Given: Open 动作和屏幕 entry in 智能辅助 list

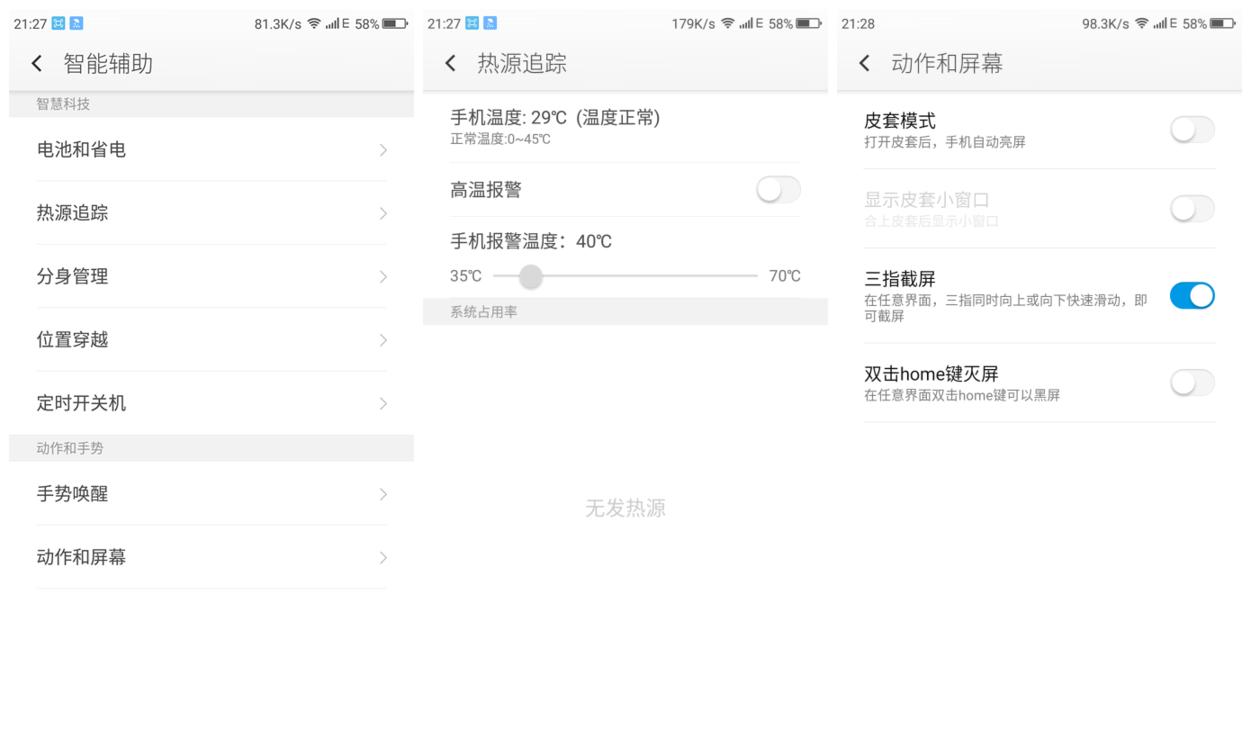Looking at the screenshot, I should pos(211,557).
